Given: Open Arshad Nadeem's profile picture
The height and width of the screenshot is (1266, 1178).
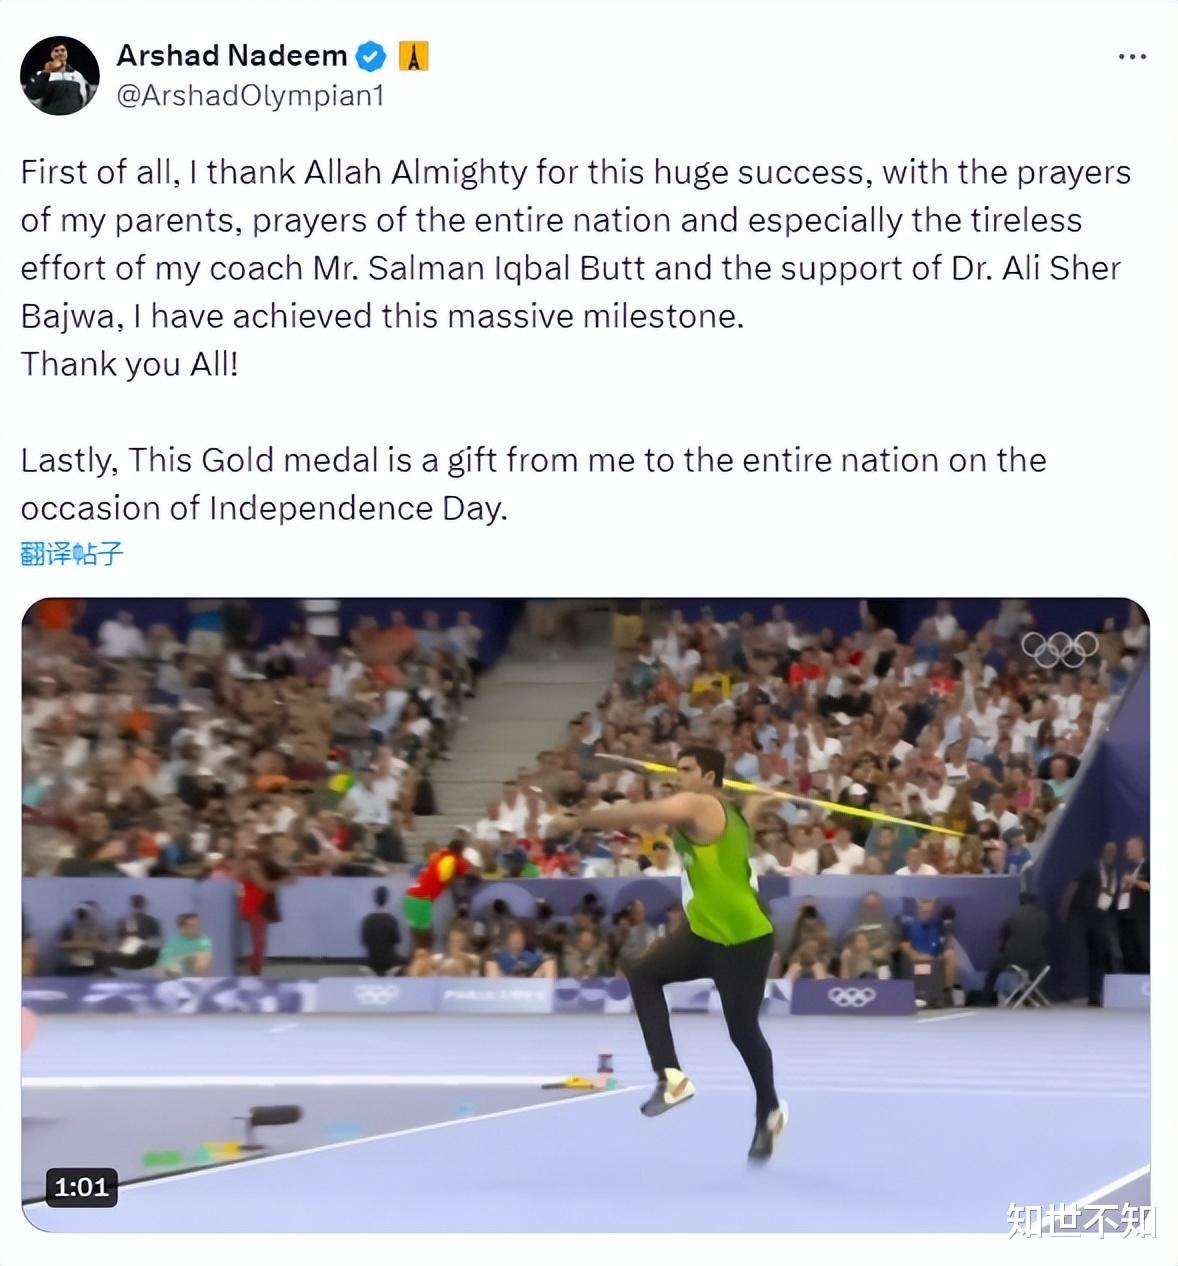Looking at the screenshot, I should tap(60, 75).
